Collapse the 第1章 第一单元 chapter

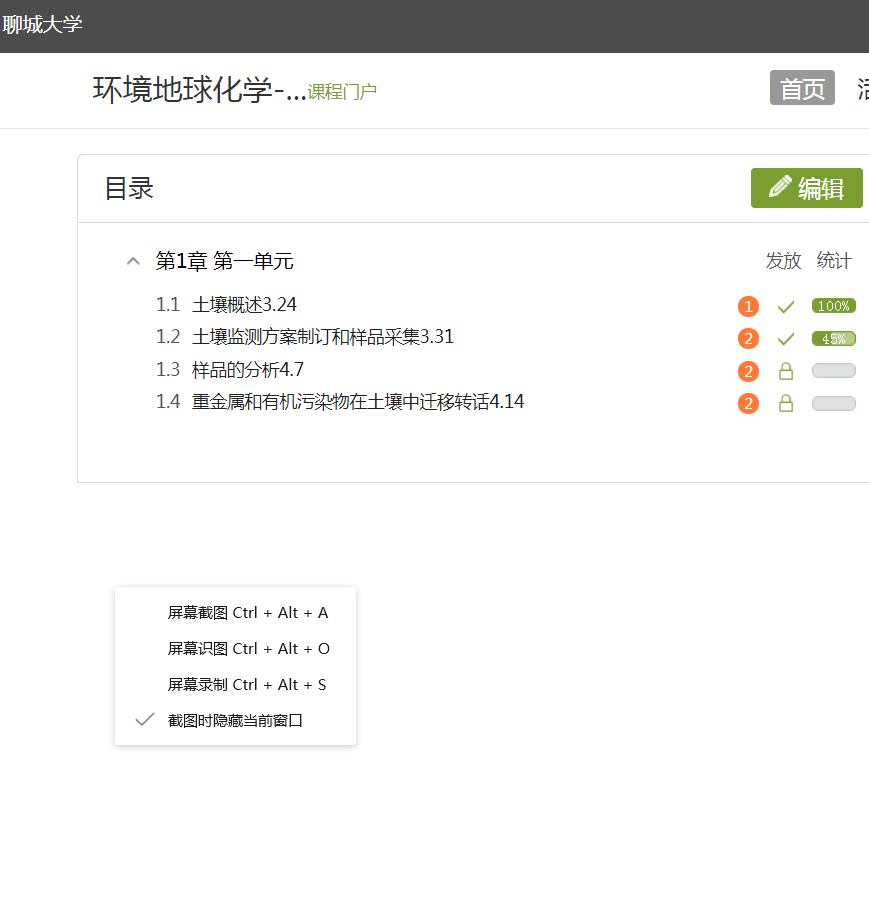(x=133, y=262)
